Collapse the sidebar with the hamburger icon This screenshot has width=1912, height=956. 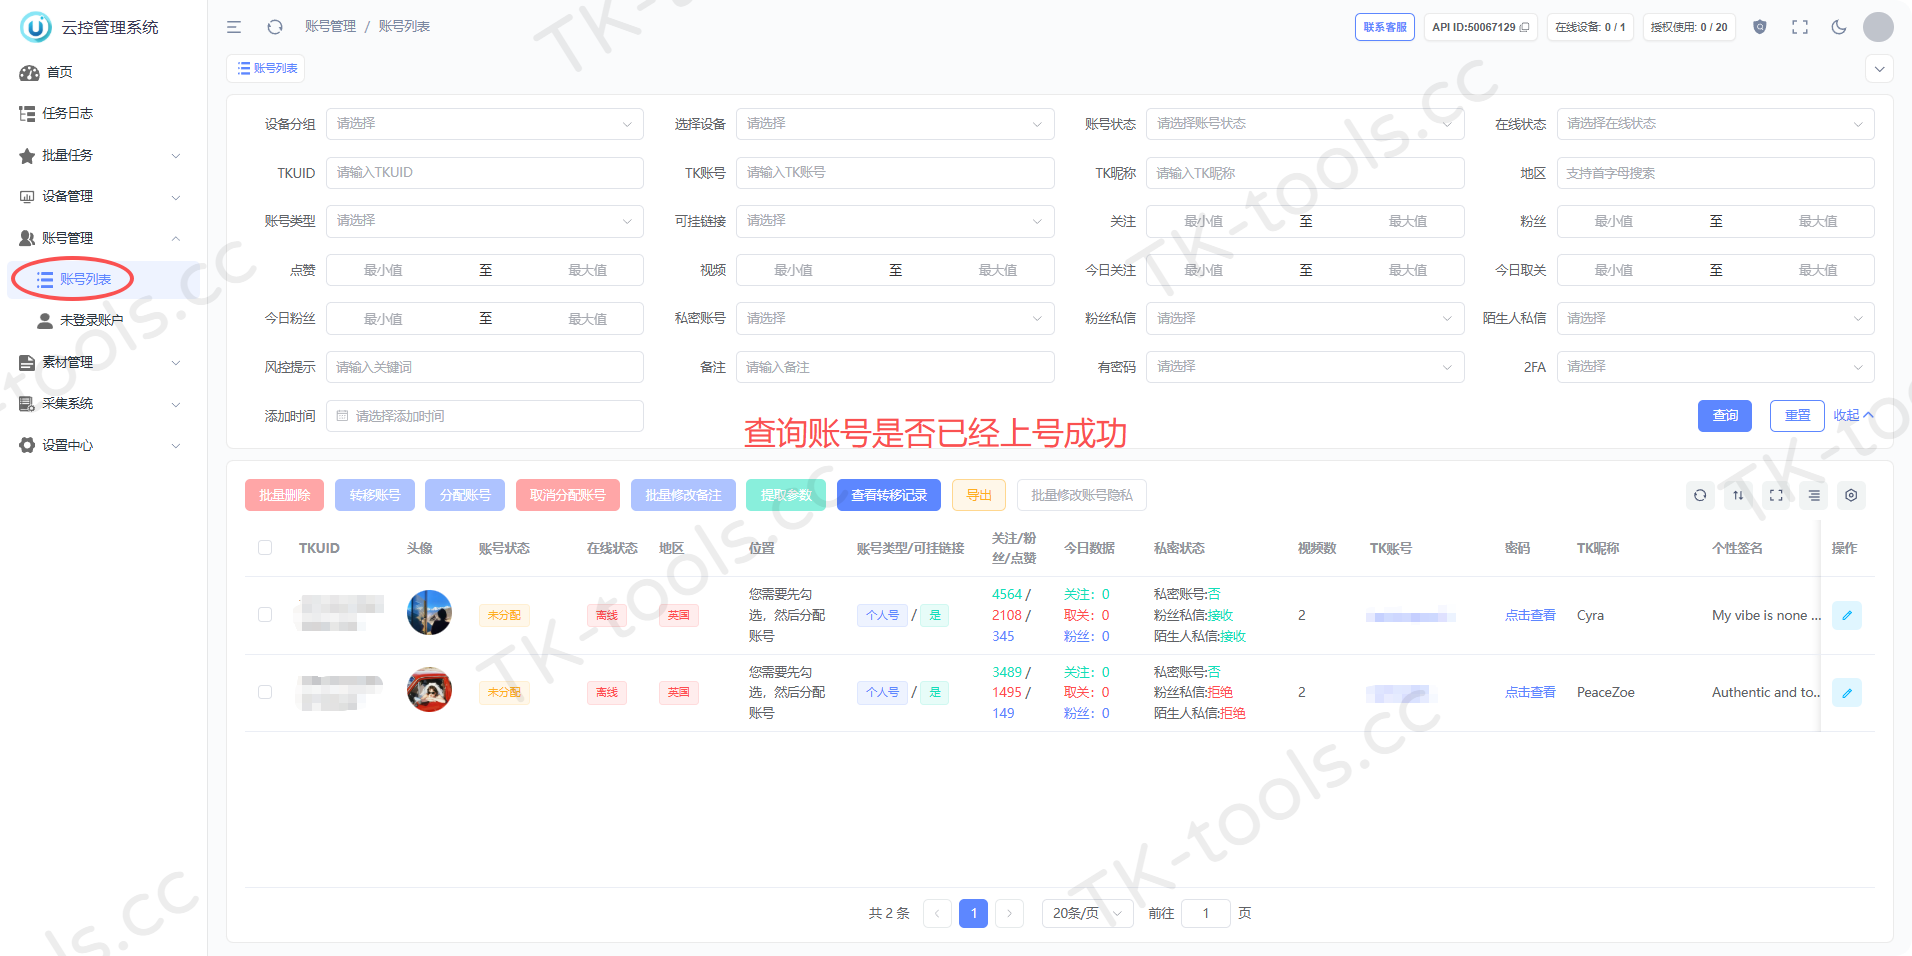(234, 27)
